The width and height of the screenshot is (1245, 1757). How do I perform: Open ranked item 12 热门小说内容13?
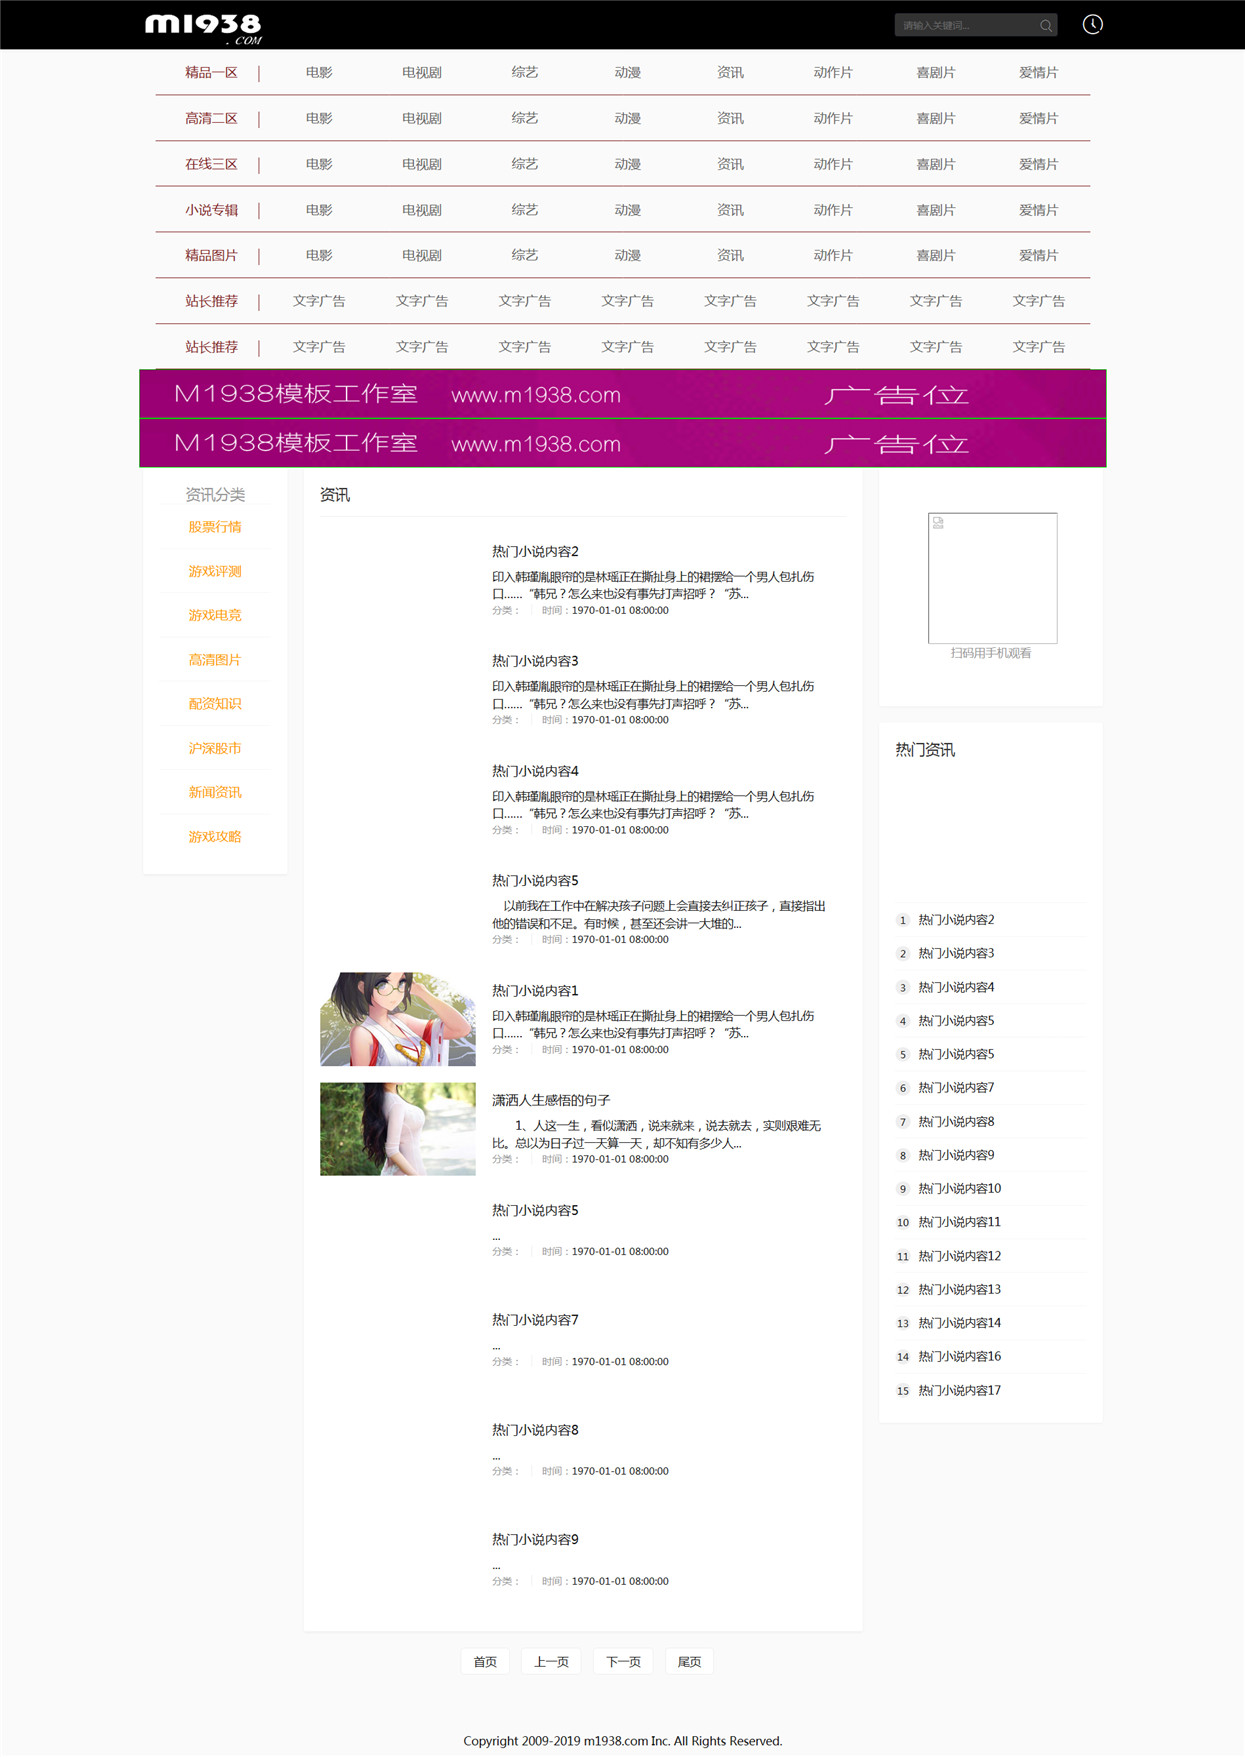pyautogui.click(x=960, y=1290)
